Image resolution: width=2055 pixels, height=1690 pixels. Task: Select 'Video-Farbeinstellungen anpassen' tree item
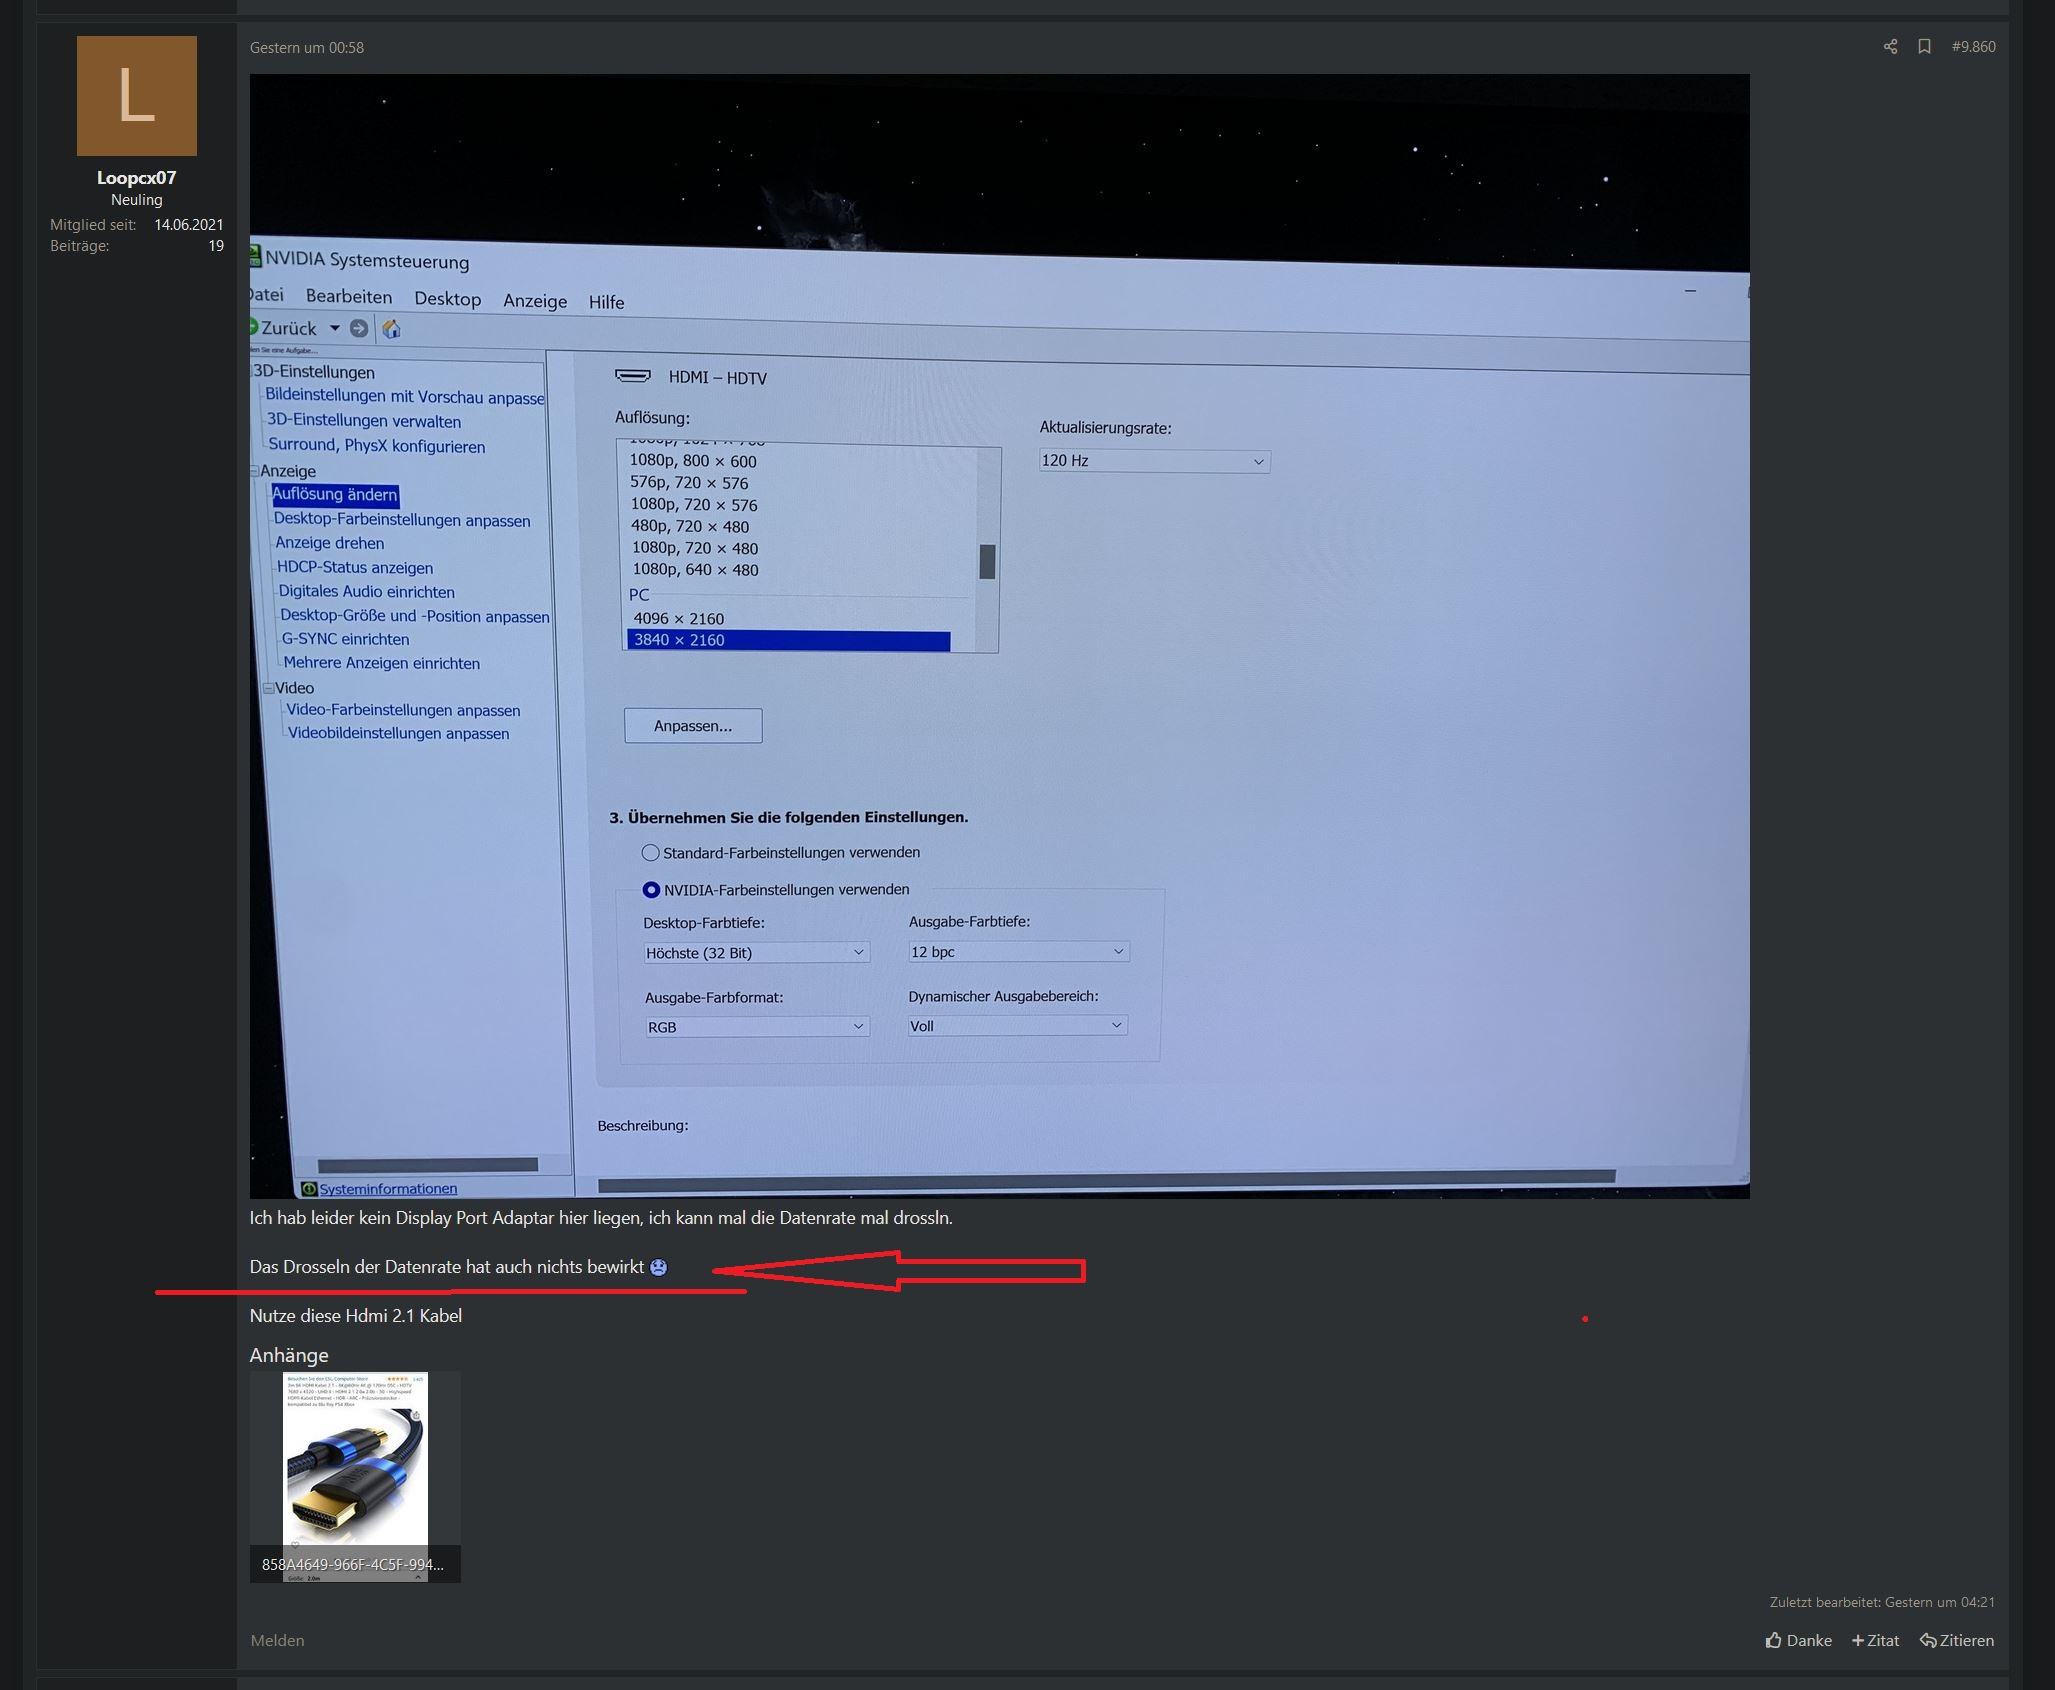click(x=403, y=710)
